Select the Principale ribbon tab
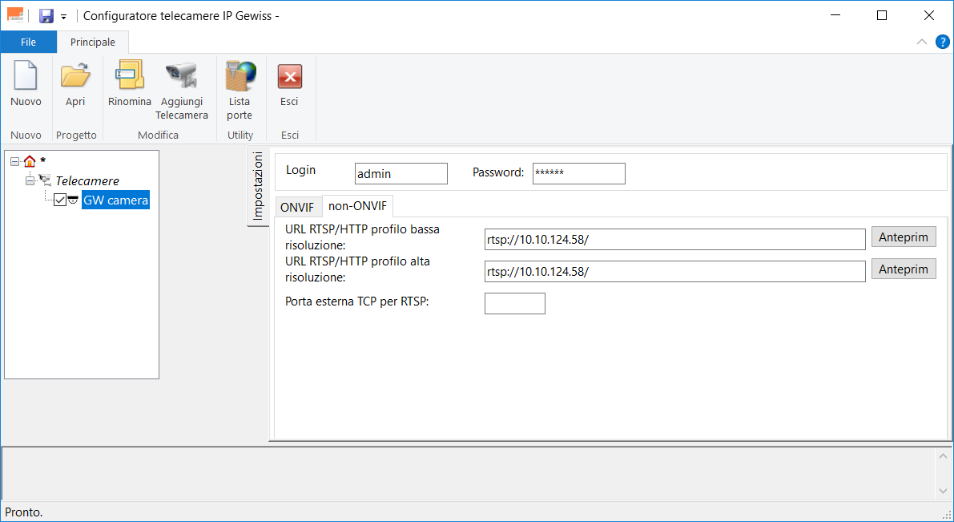 pos(92,42)
